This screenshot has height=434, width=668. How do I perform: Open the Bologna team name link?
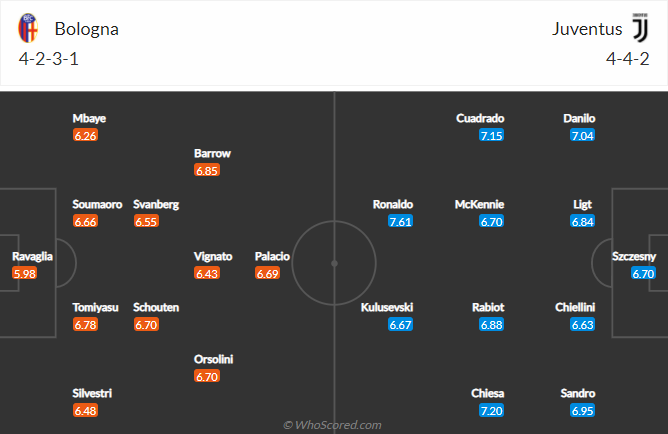click(x=87, y=28)
